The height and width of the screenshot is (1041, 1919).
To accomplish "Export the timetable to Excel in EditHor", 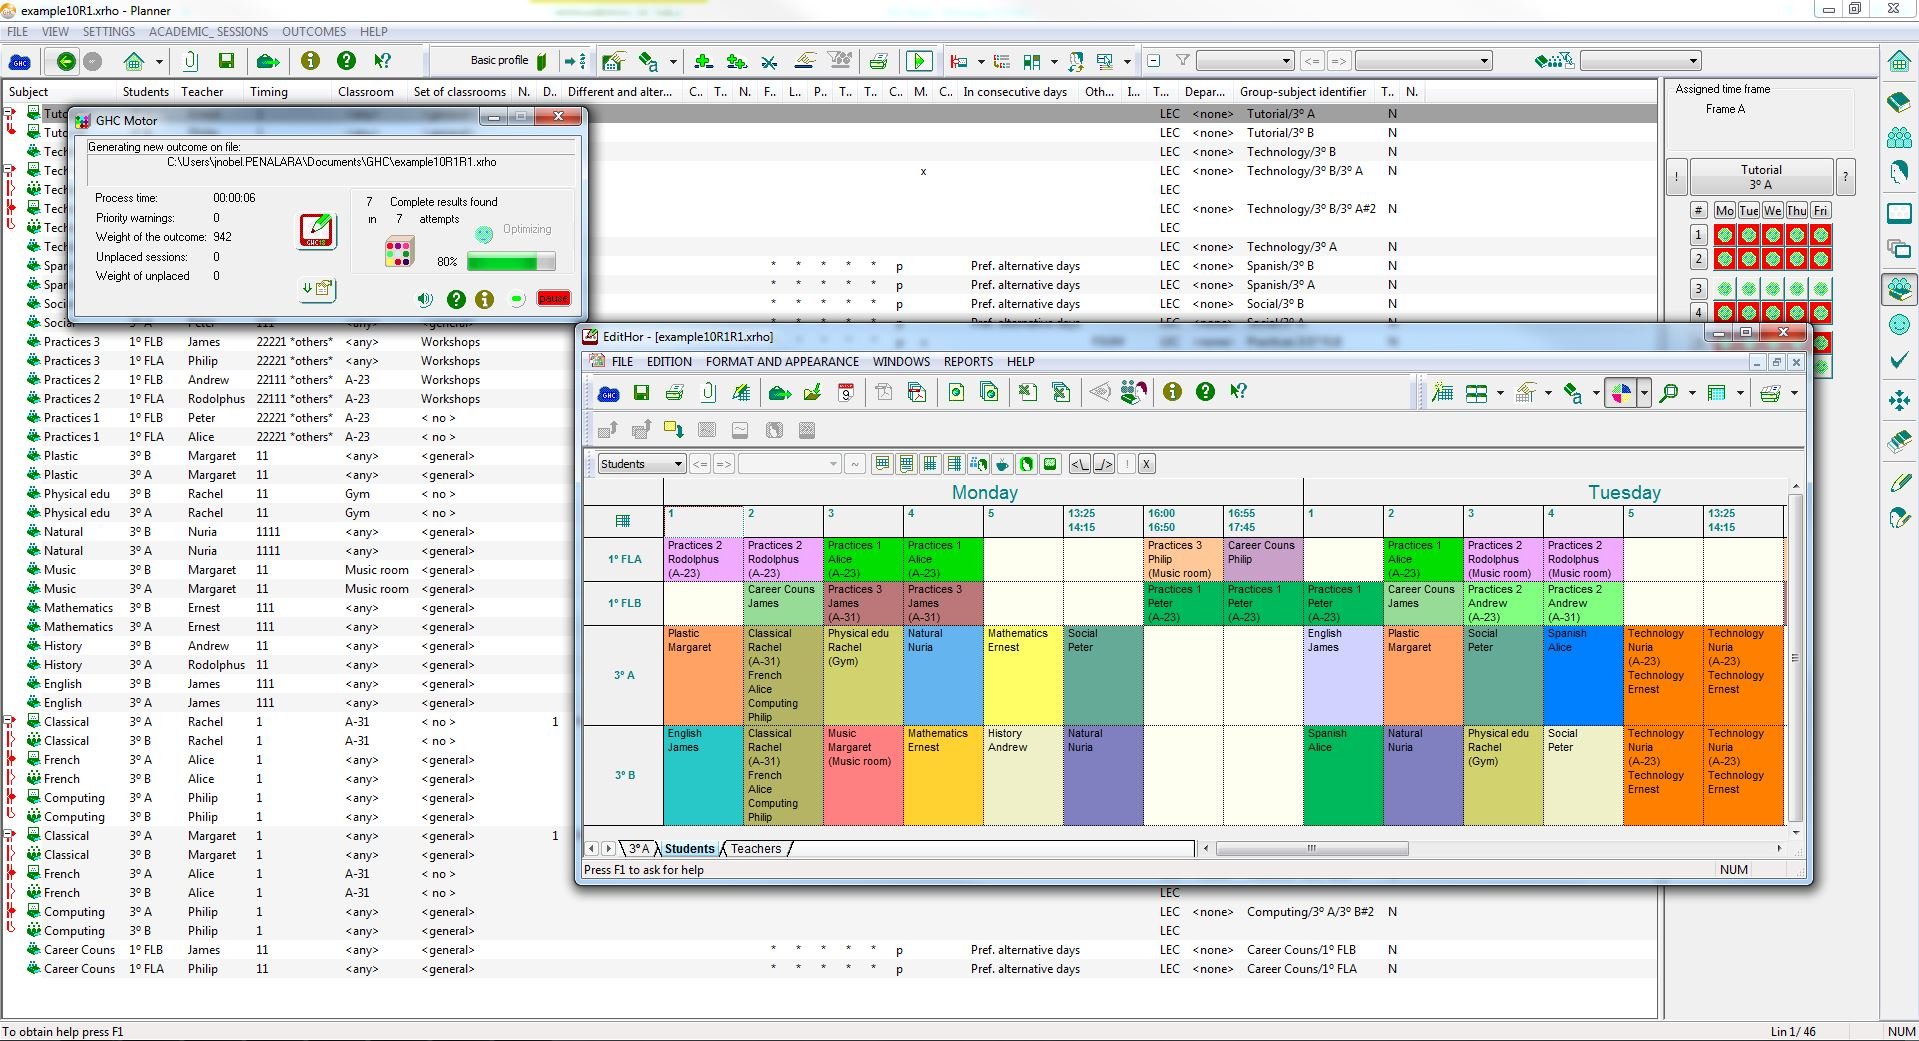I will (x=1026, y=393).
